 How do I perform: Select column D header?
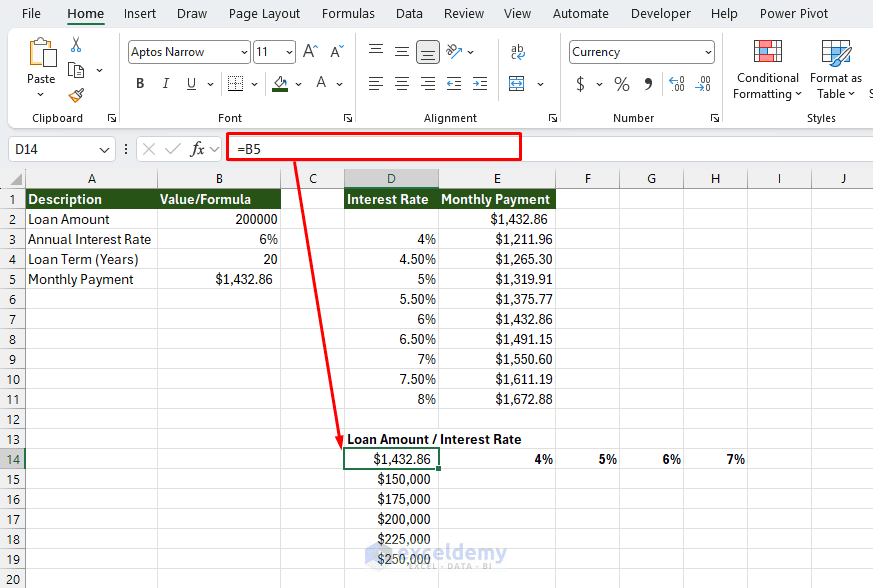(x=391, y=179)
